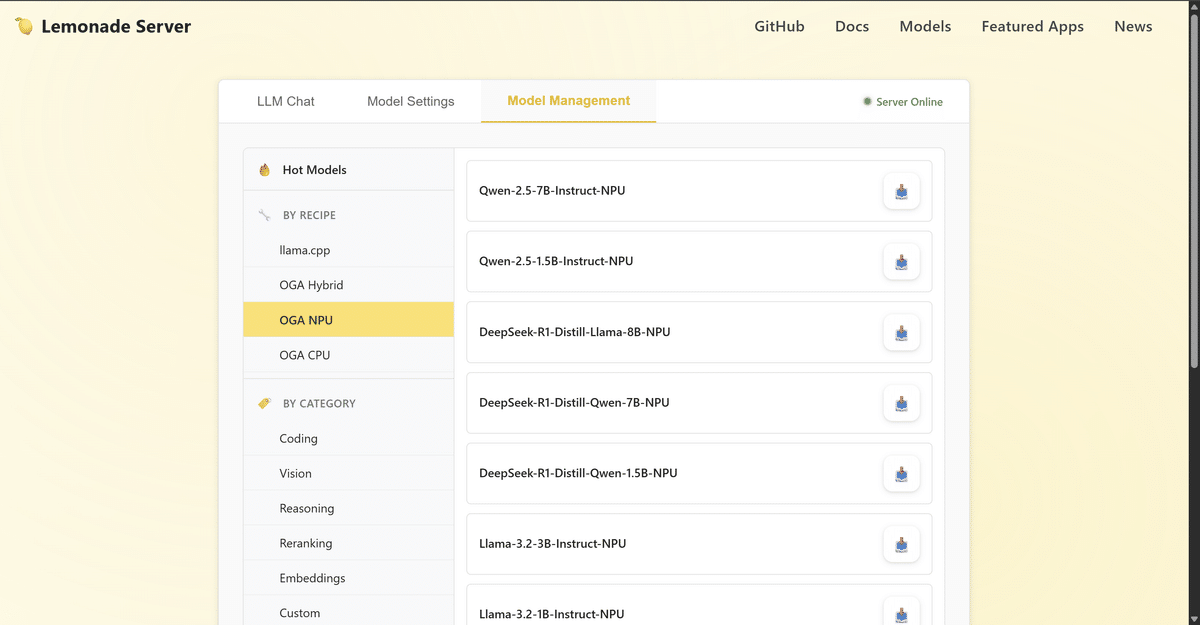The width and height of the screenshot is (1200, 625).
Task: Select the Model Management tab
Action: 568,101
